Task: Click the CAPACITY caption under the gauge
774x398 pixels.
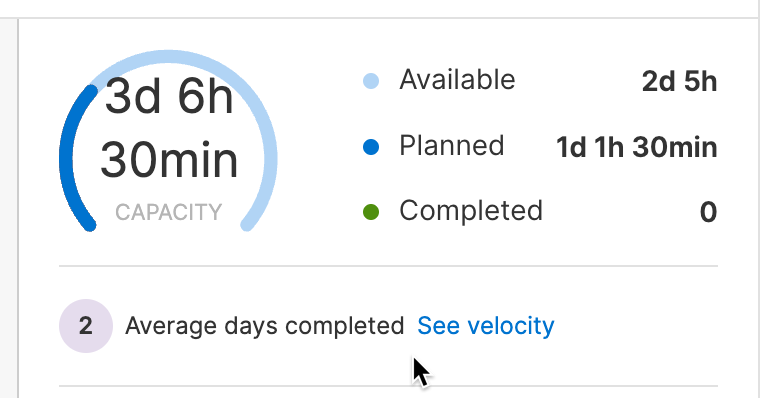Action: point(169,212)
